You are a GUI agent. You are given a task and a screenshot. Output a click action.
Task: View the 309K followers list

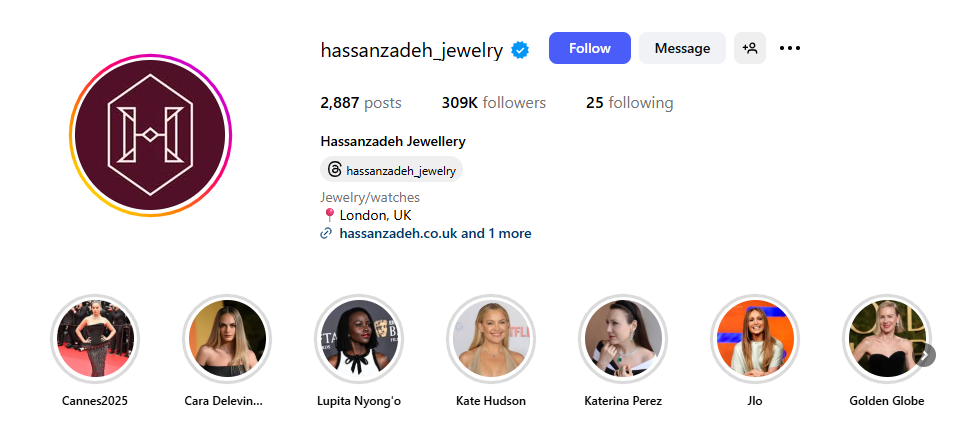494,103
